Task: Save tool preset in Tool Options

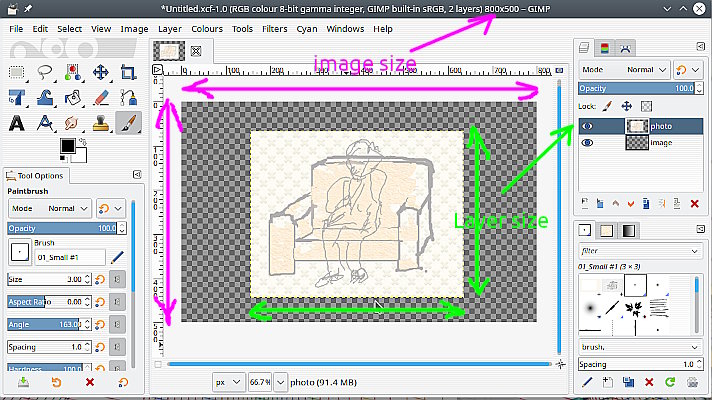Action: click(x=24, y=382)
